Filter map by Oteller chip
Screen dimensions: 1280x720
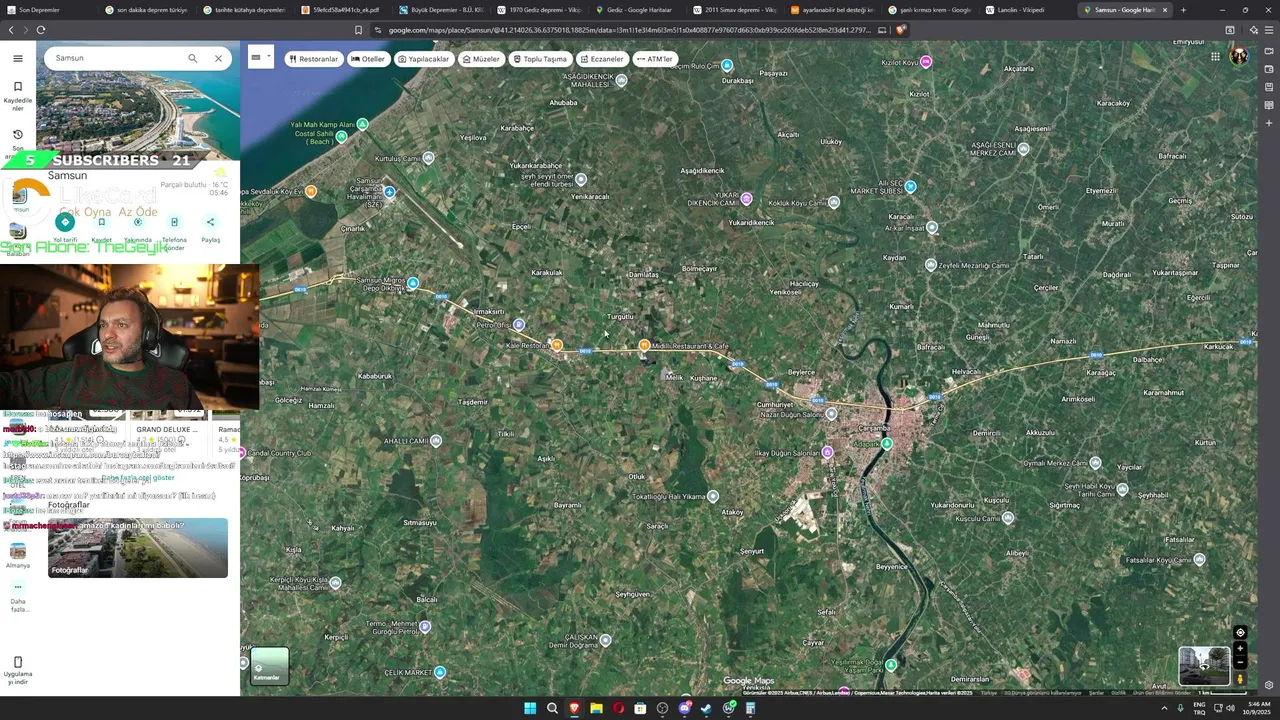pos(367,59)
